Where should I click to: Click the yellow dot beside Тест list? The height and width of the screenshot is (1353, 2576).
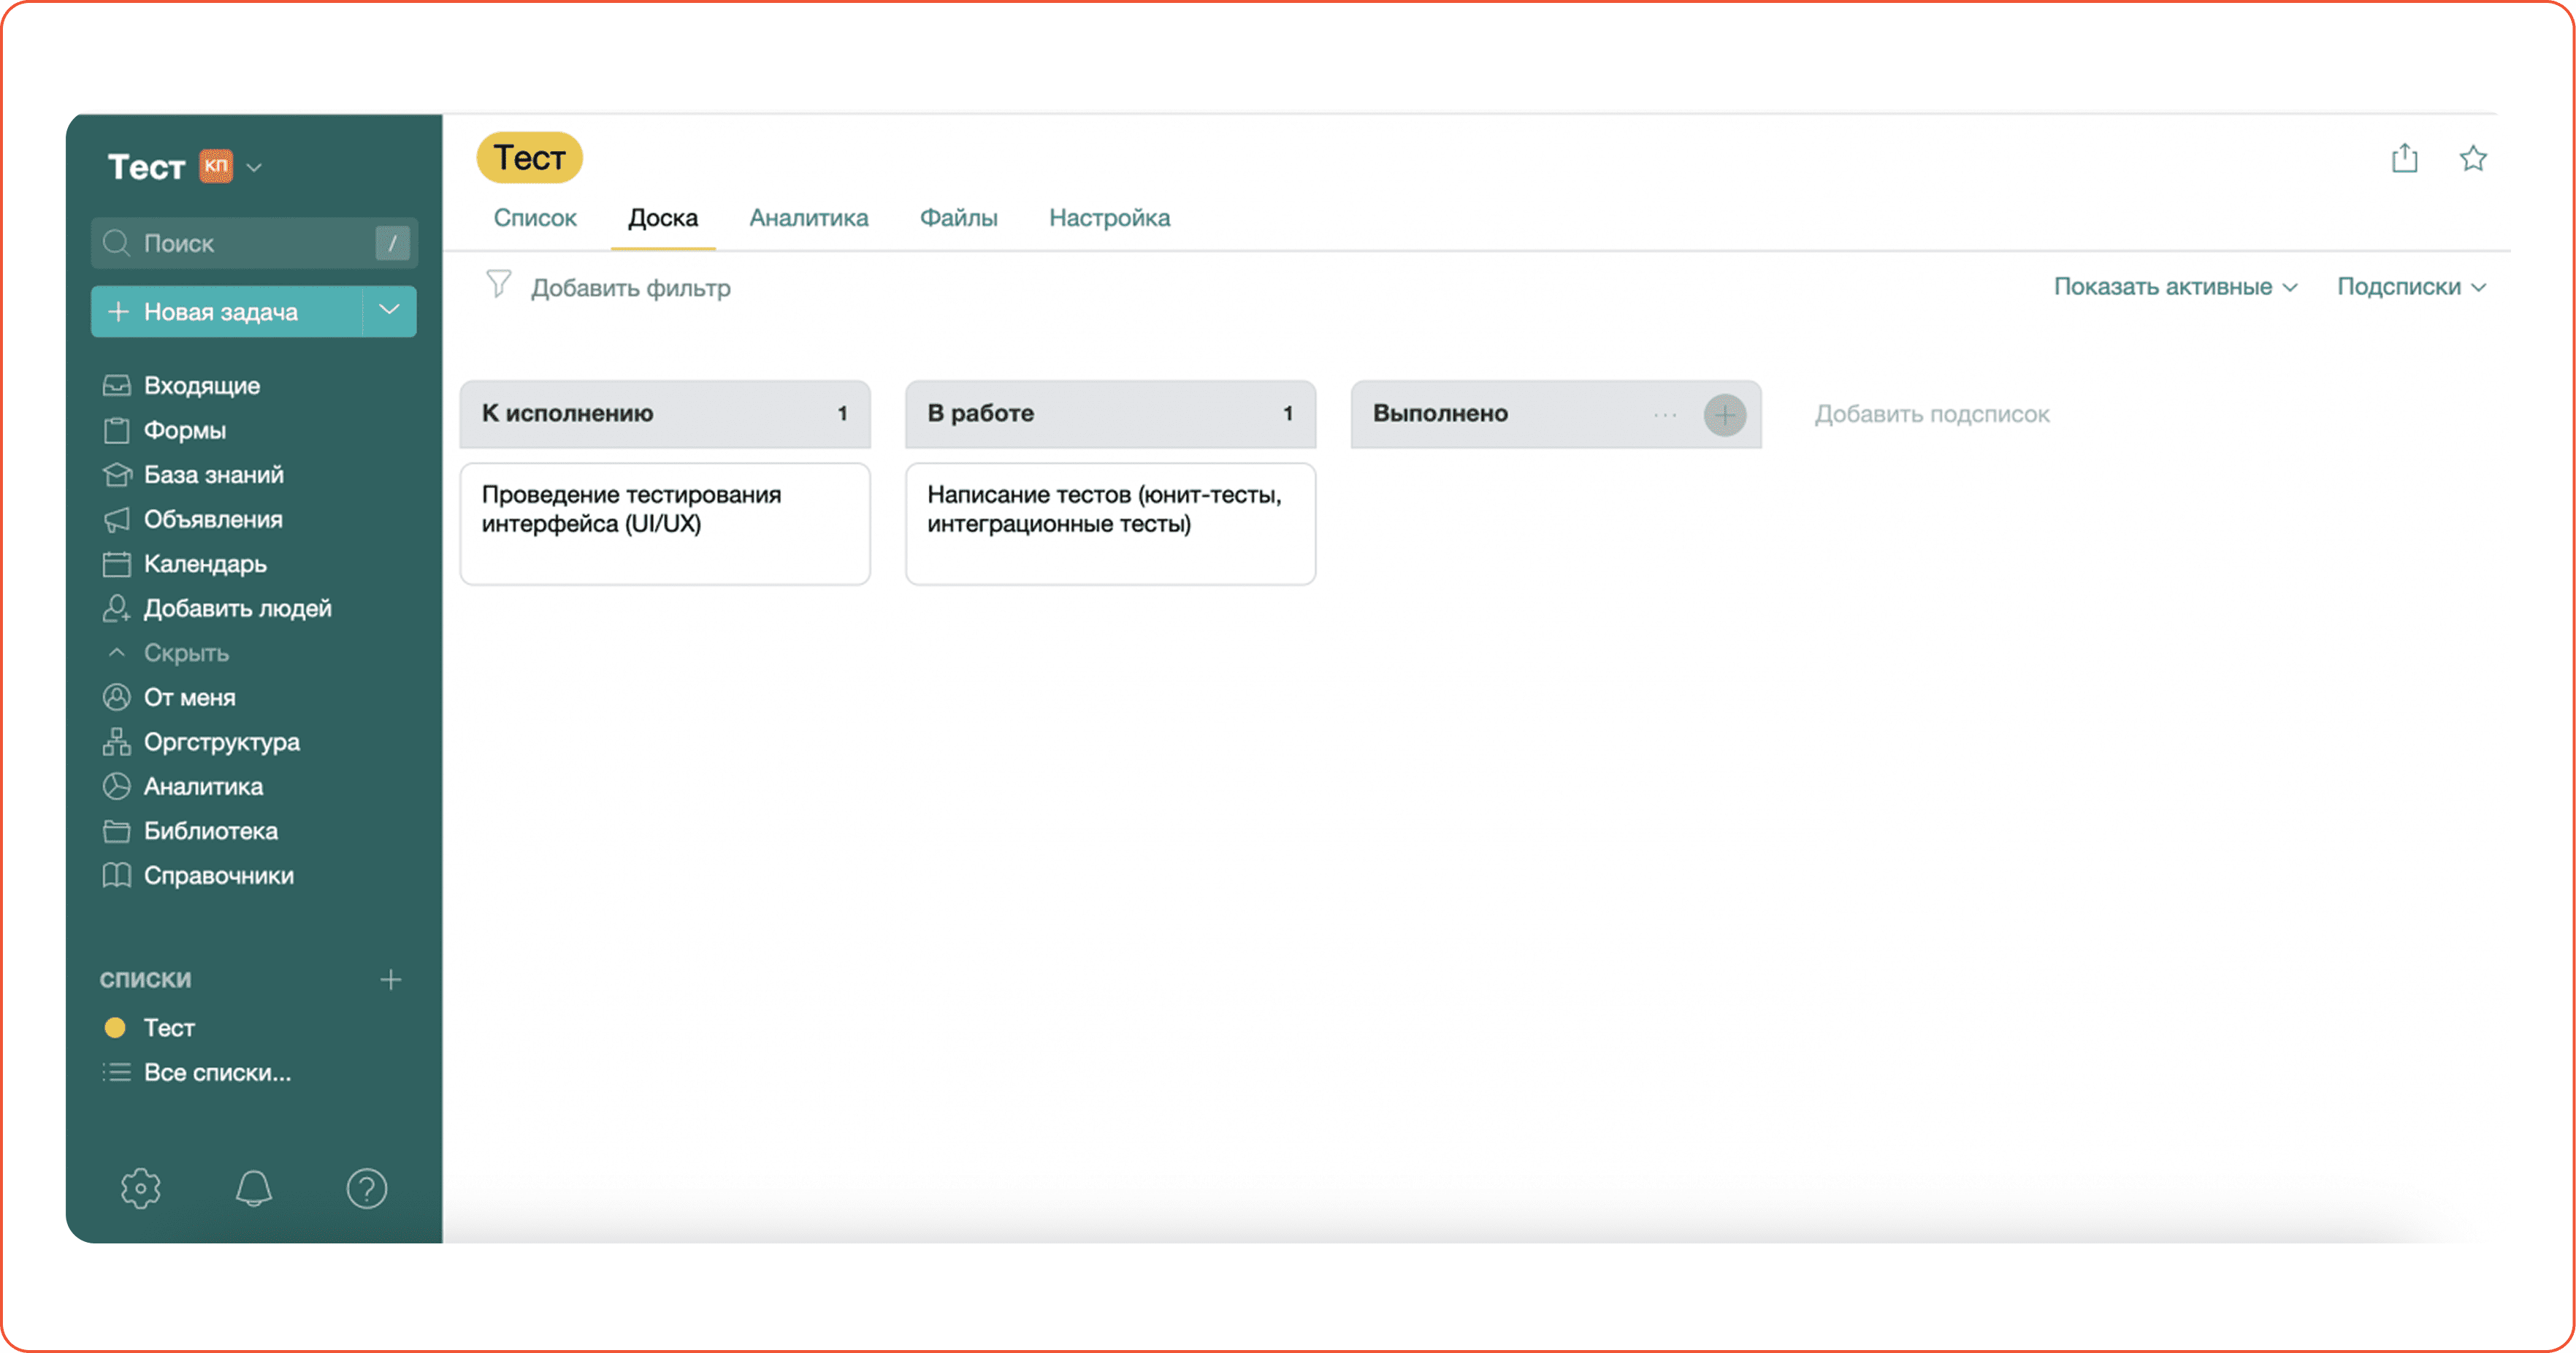coord(115,1028)
